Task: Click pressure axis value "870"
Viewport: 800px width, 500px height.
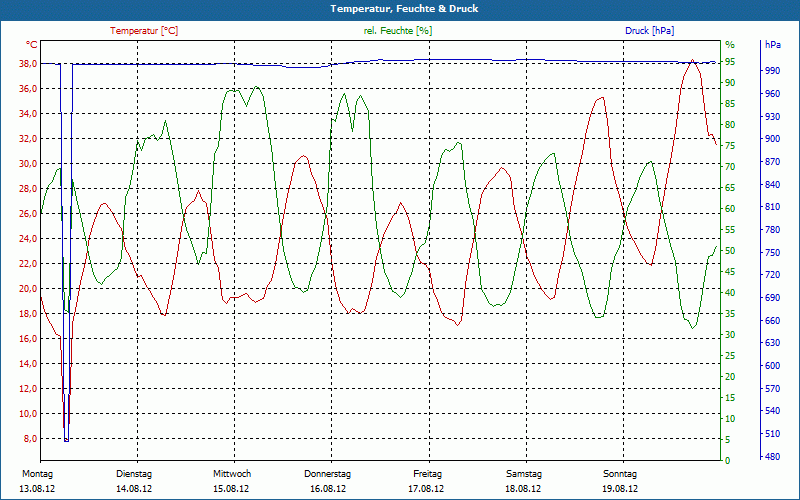Action: point(772,162)
